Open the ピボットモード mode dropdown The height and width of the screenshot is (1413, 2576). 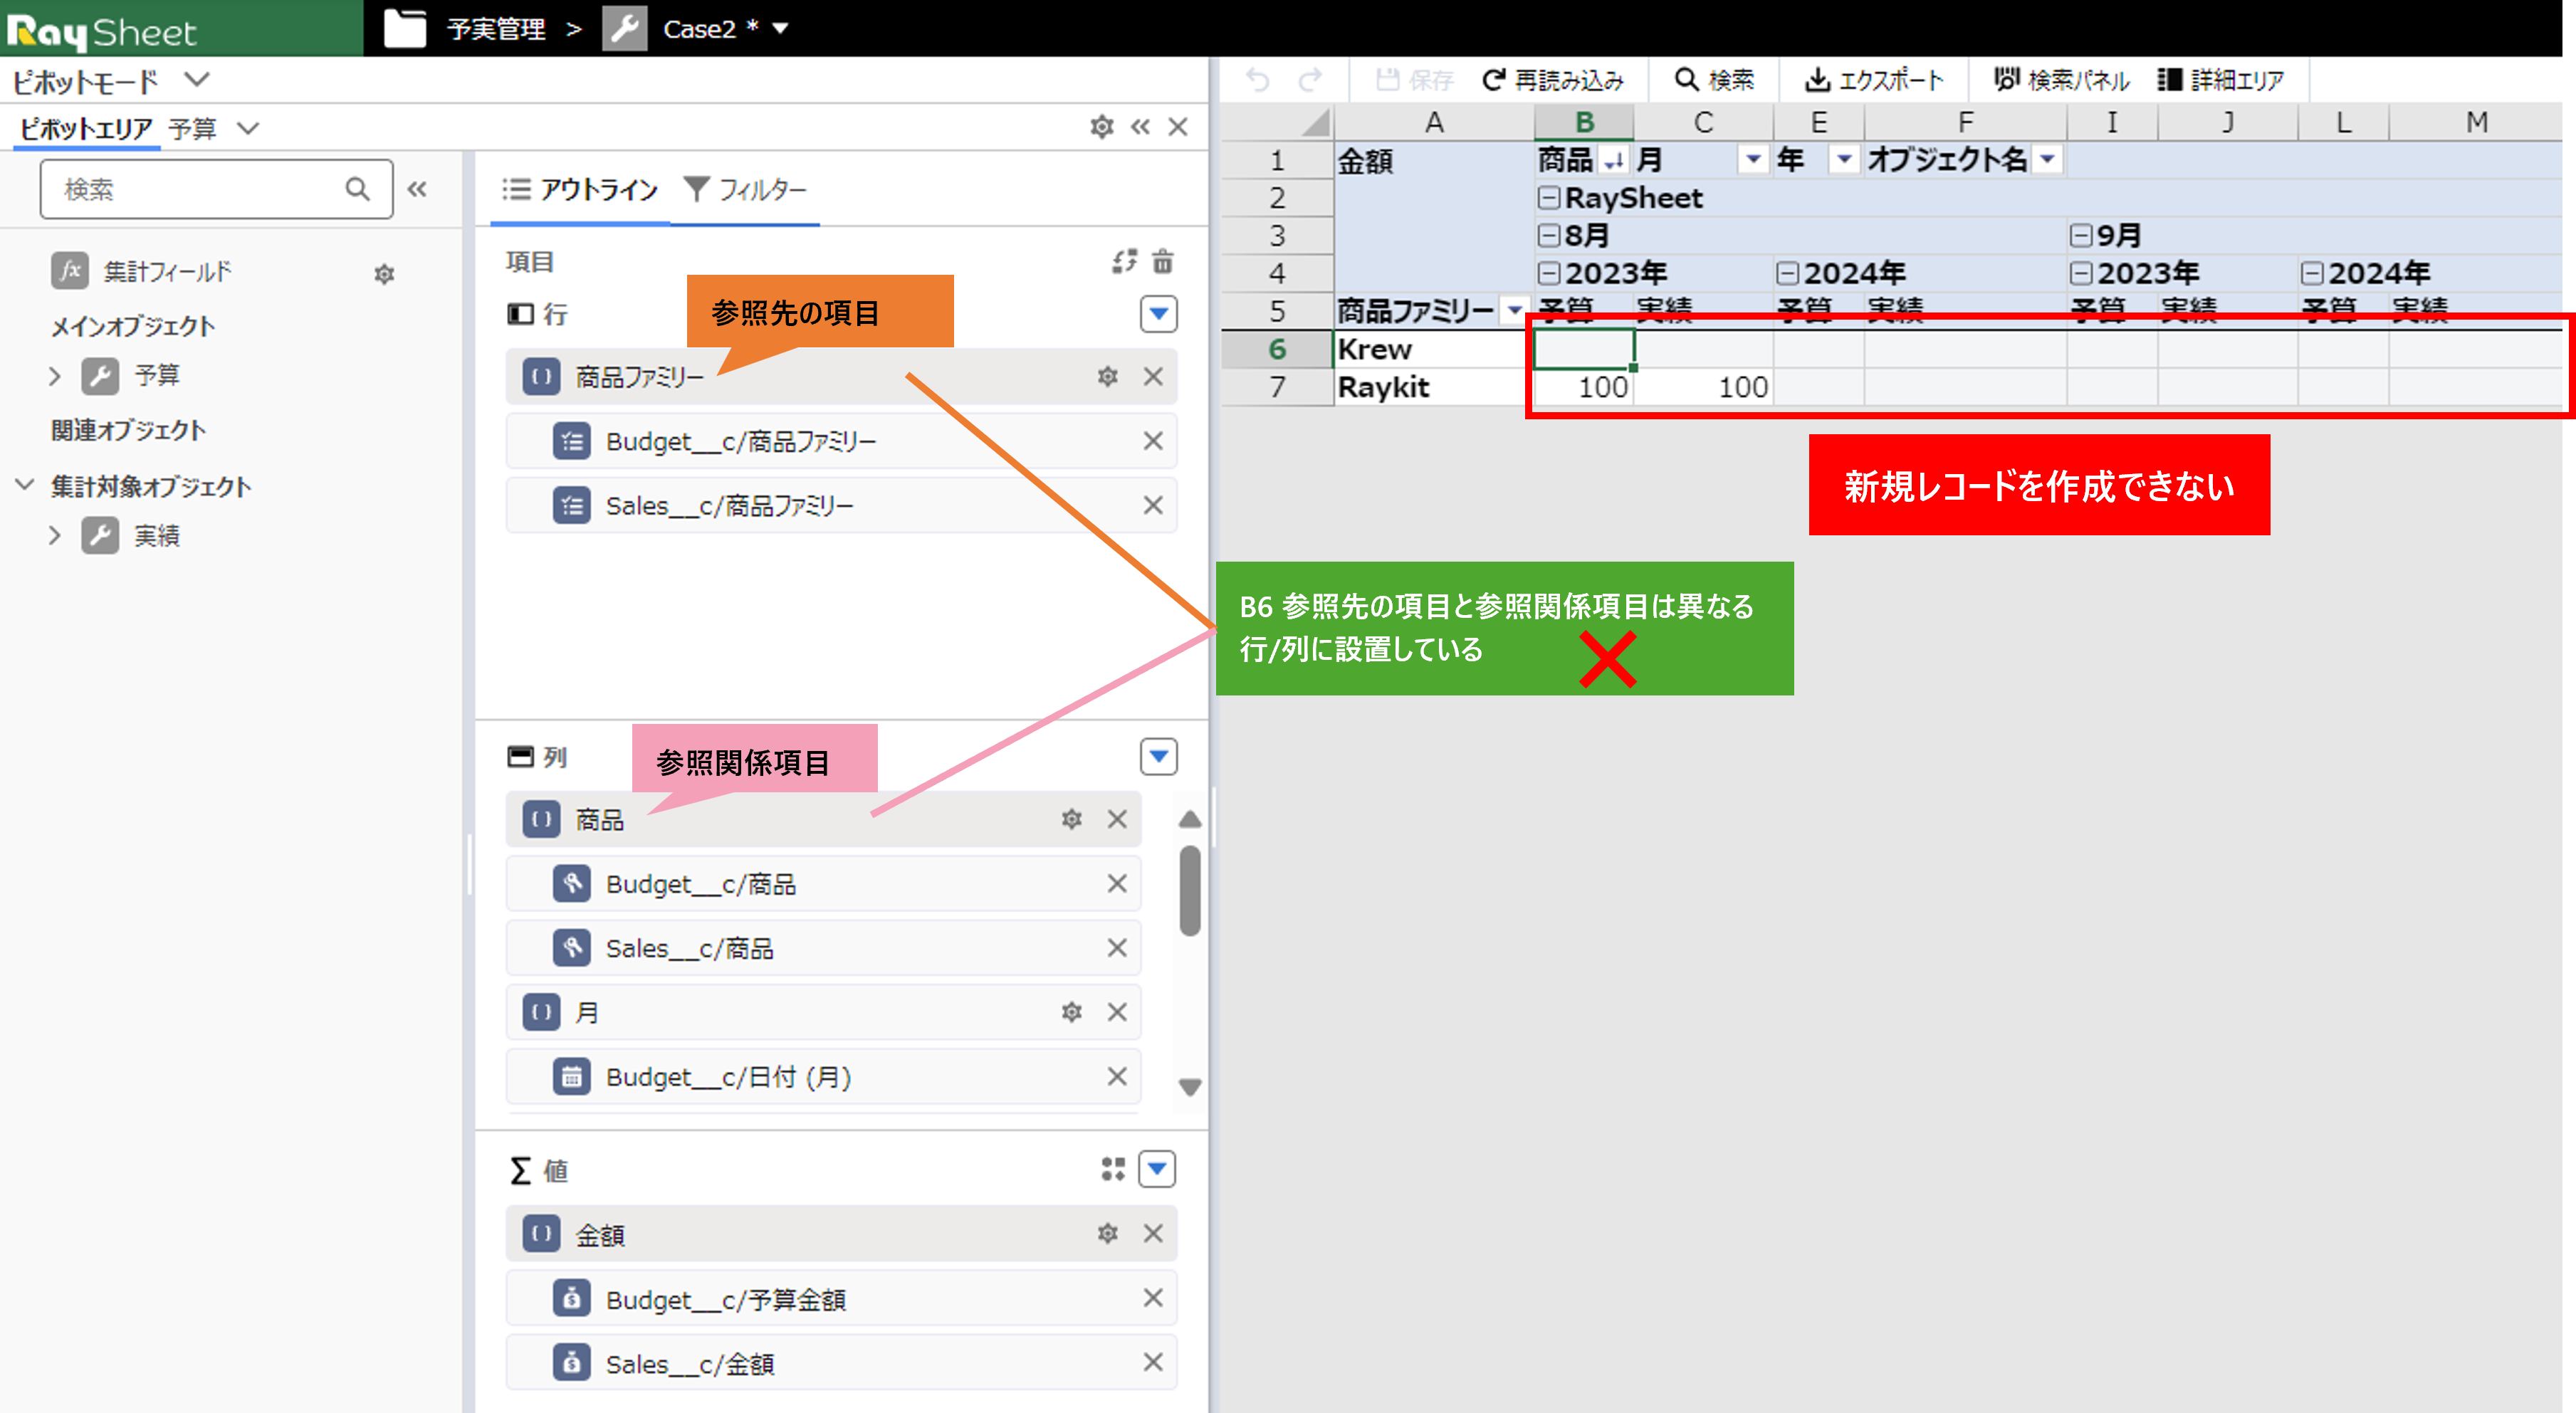tap(197, 79)
